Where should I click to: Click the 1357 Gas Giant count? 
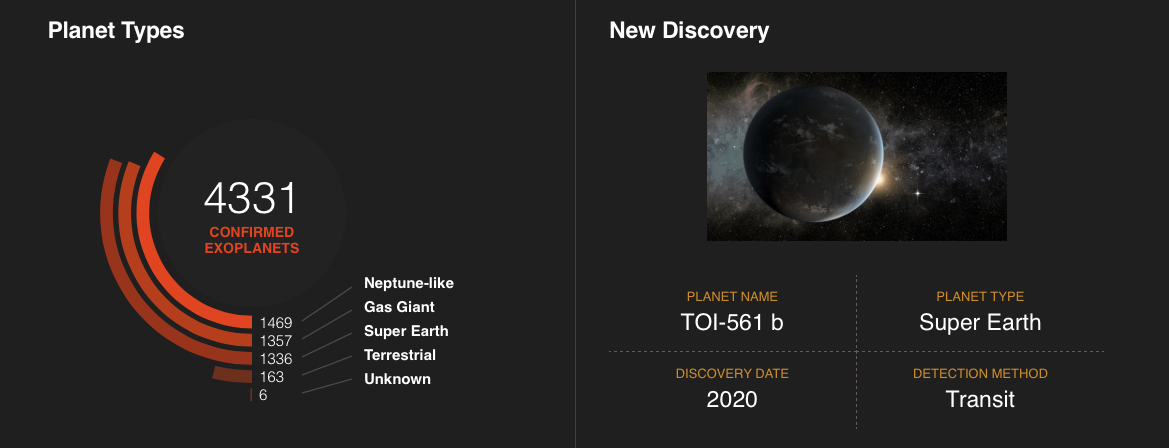coord(276,341)
